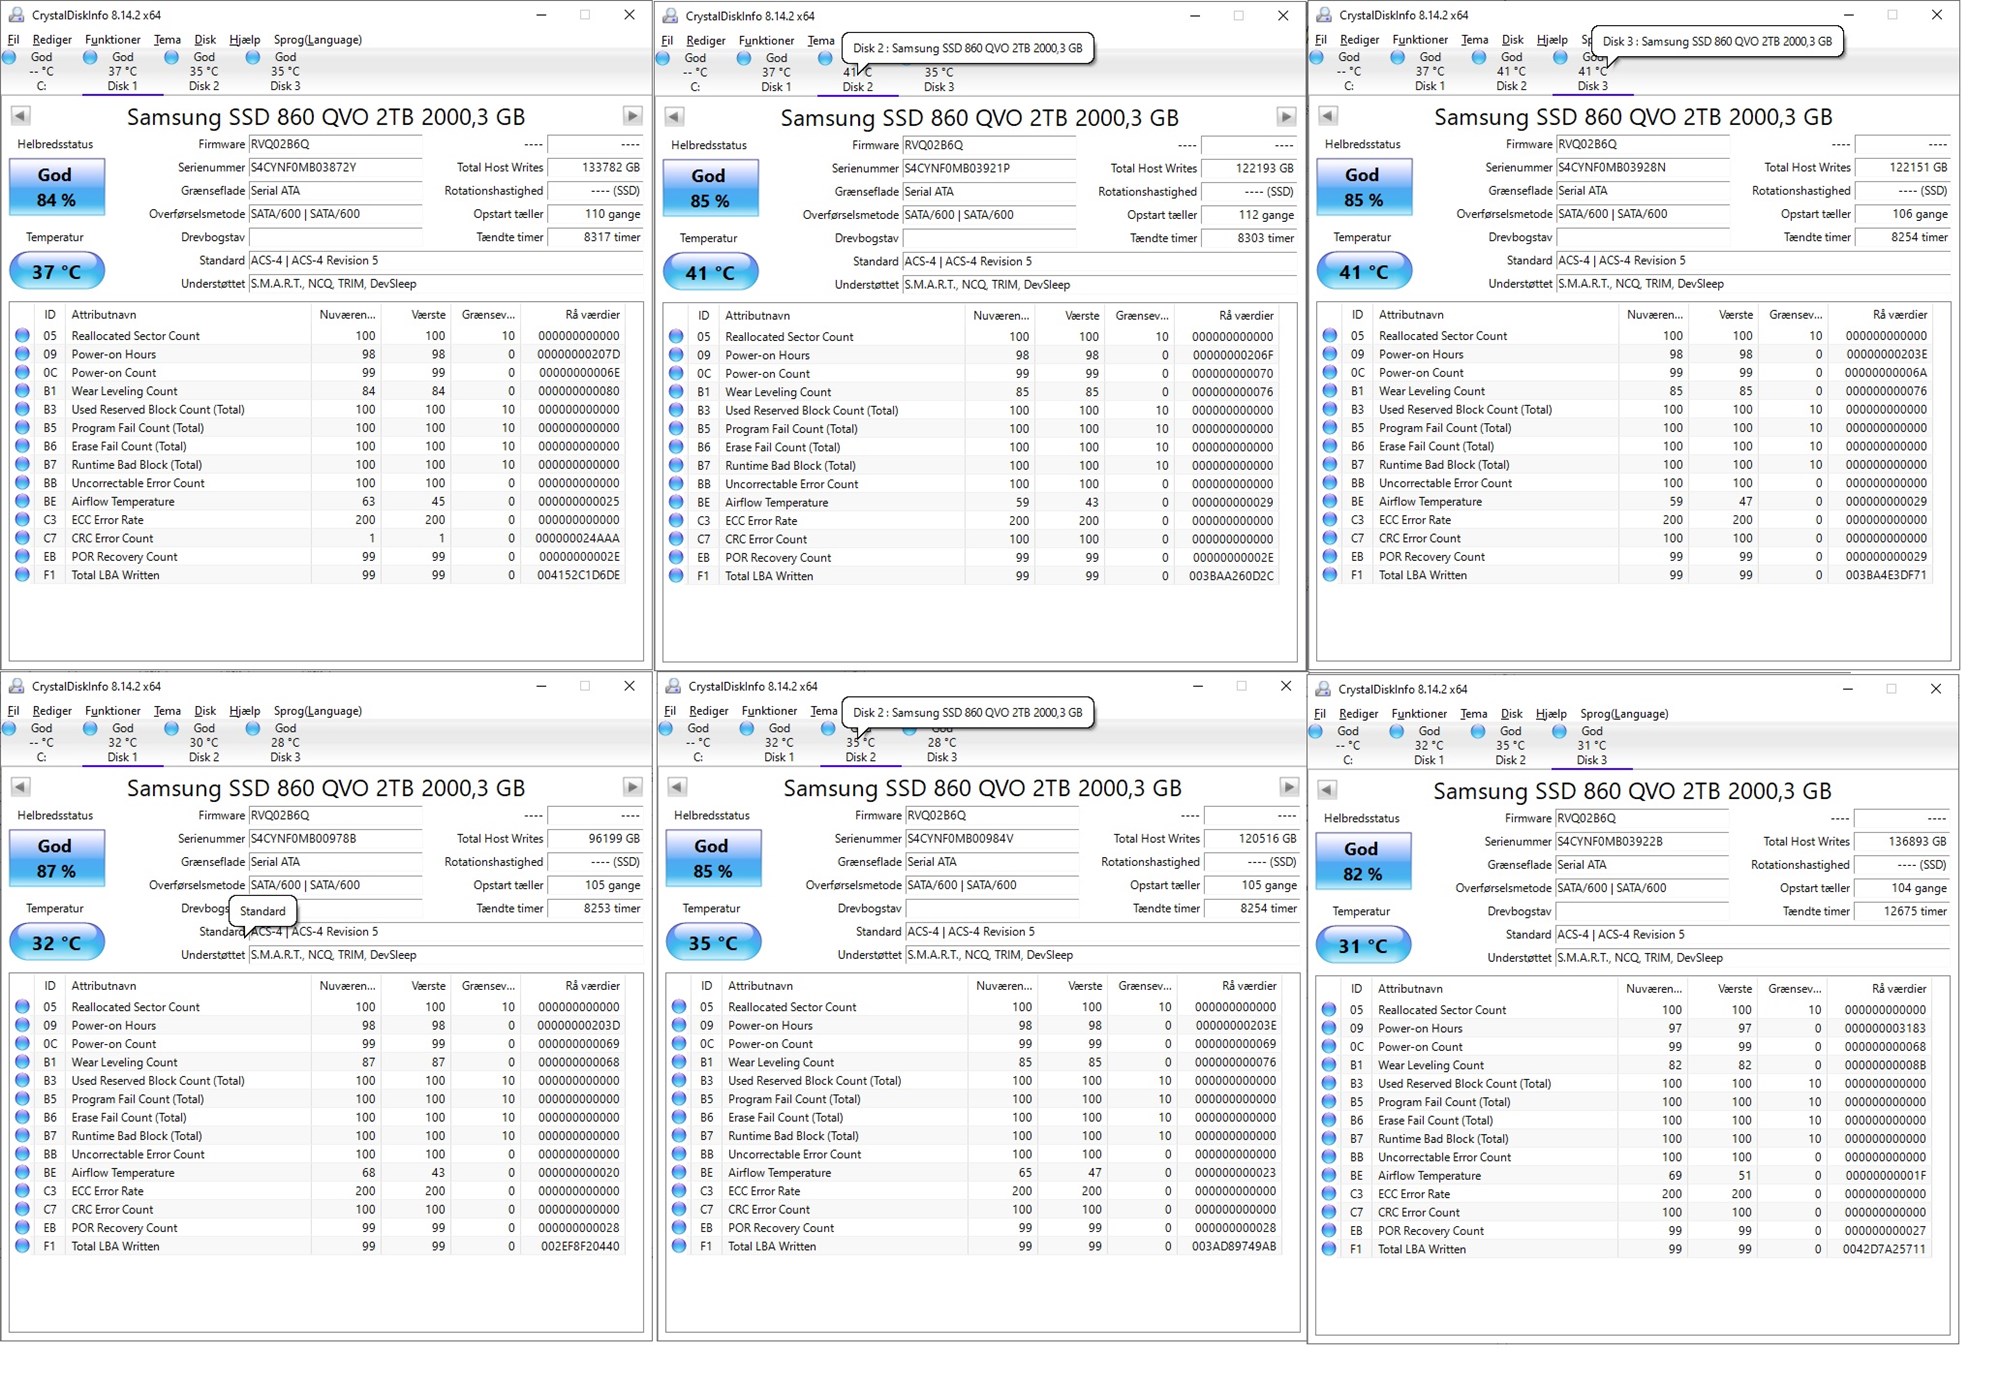Click raw value 0042D7A25711
2000x1385 pixels.
[x=1884, y=1249]
